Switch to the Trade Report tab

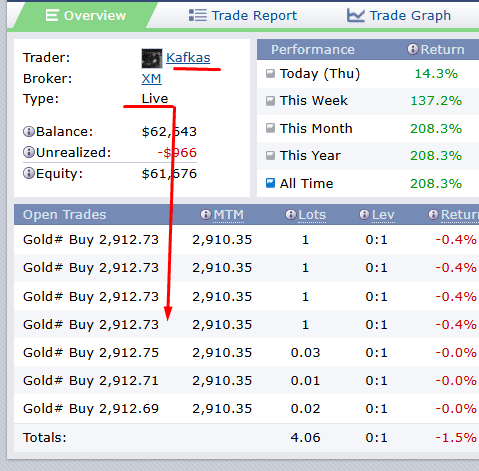(x=243, y=15)
